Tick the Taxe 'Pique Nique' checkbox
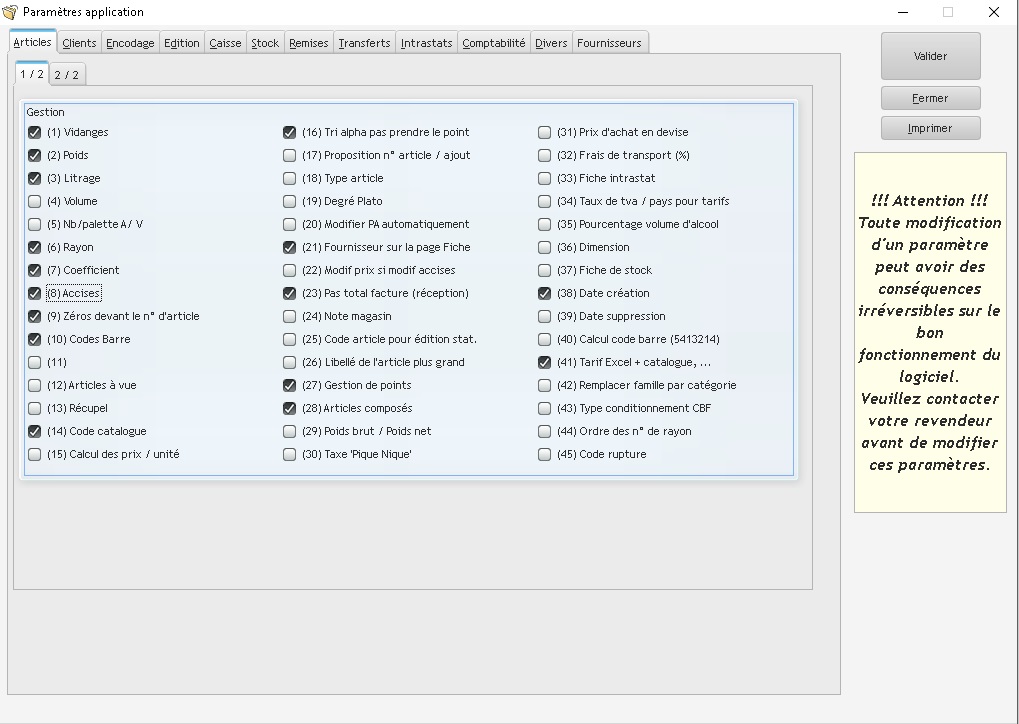1019x724 pixels. coord(290,454)
